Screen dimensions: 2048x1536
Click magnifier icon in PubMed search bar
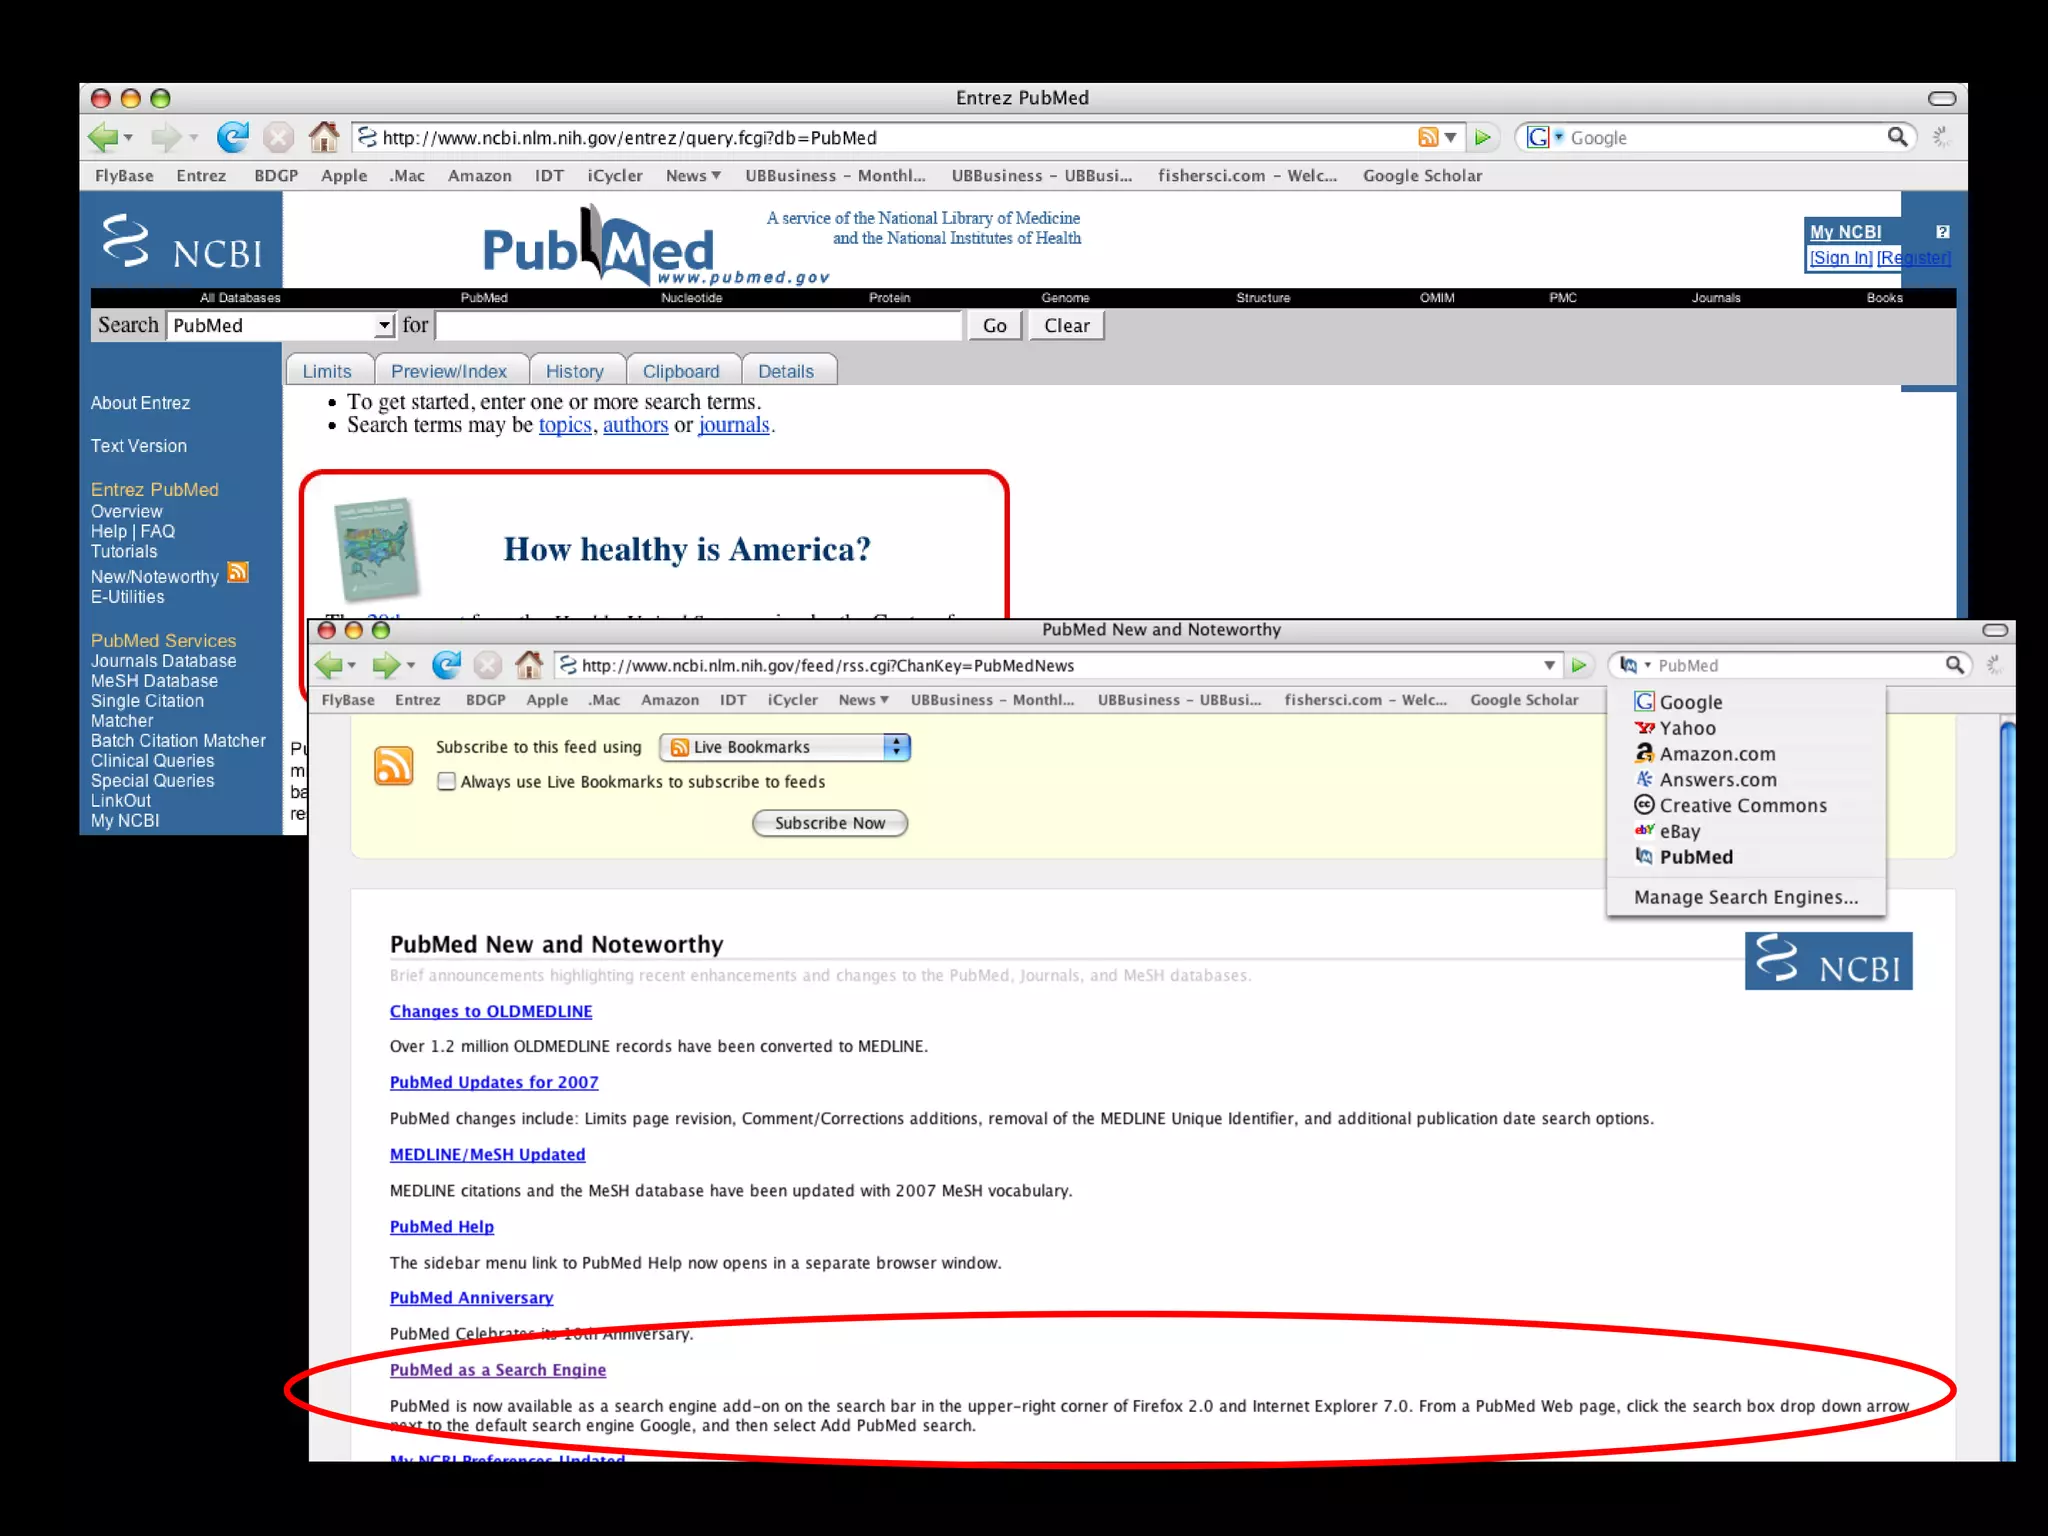click(1954, 665)
